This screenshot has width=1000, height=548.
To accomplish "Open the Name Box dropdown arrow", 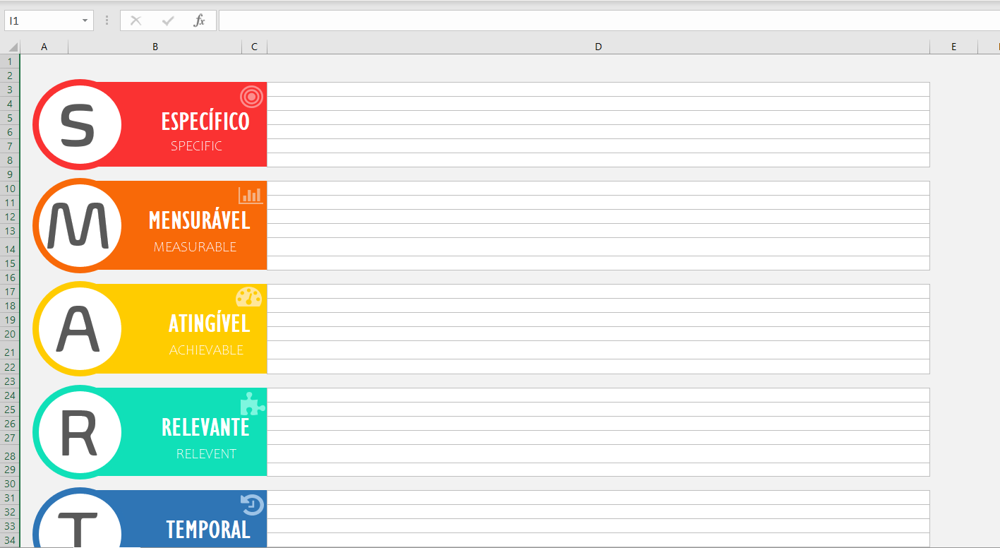I will pyautogui.click(x=85, y=20).
